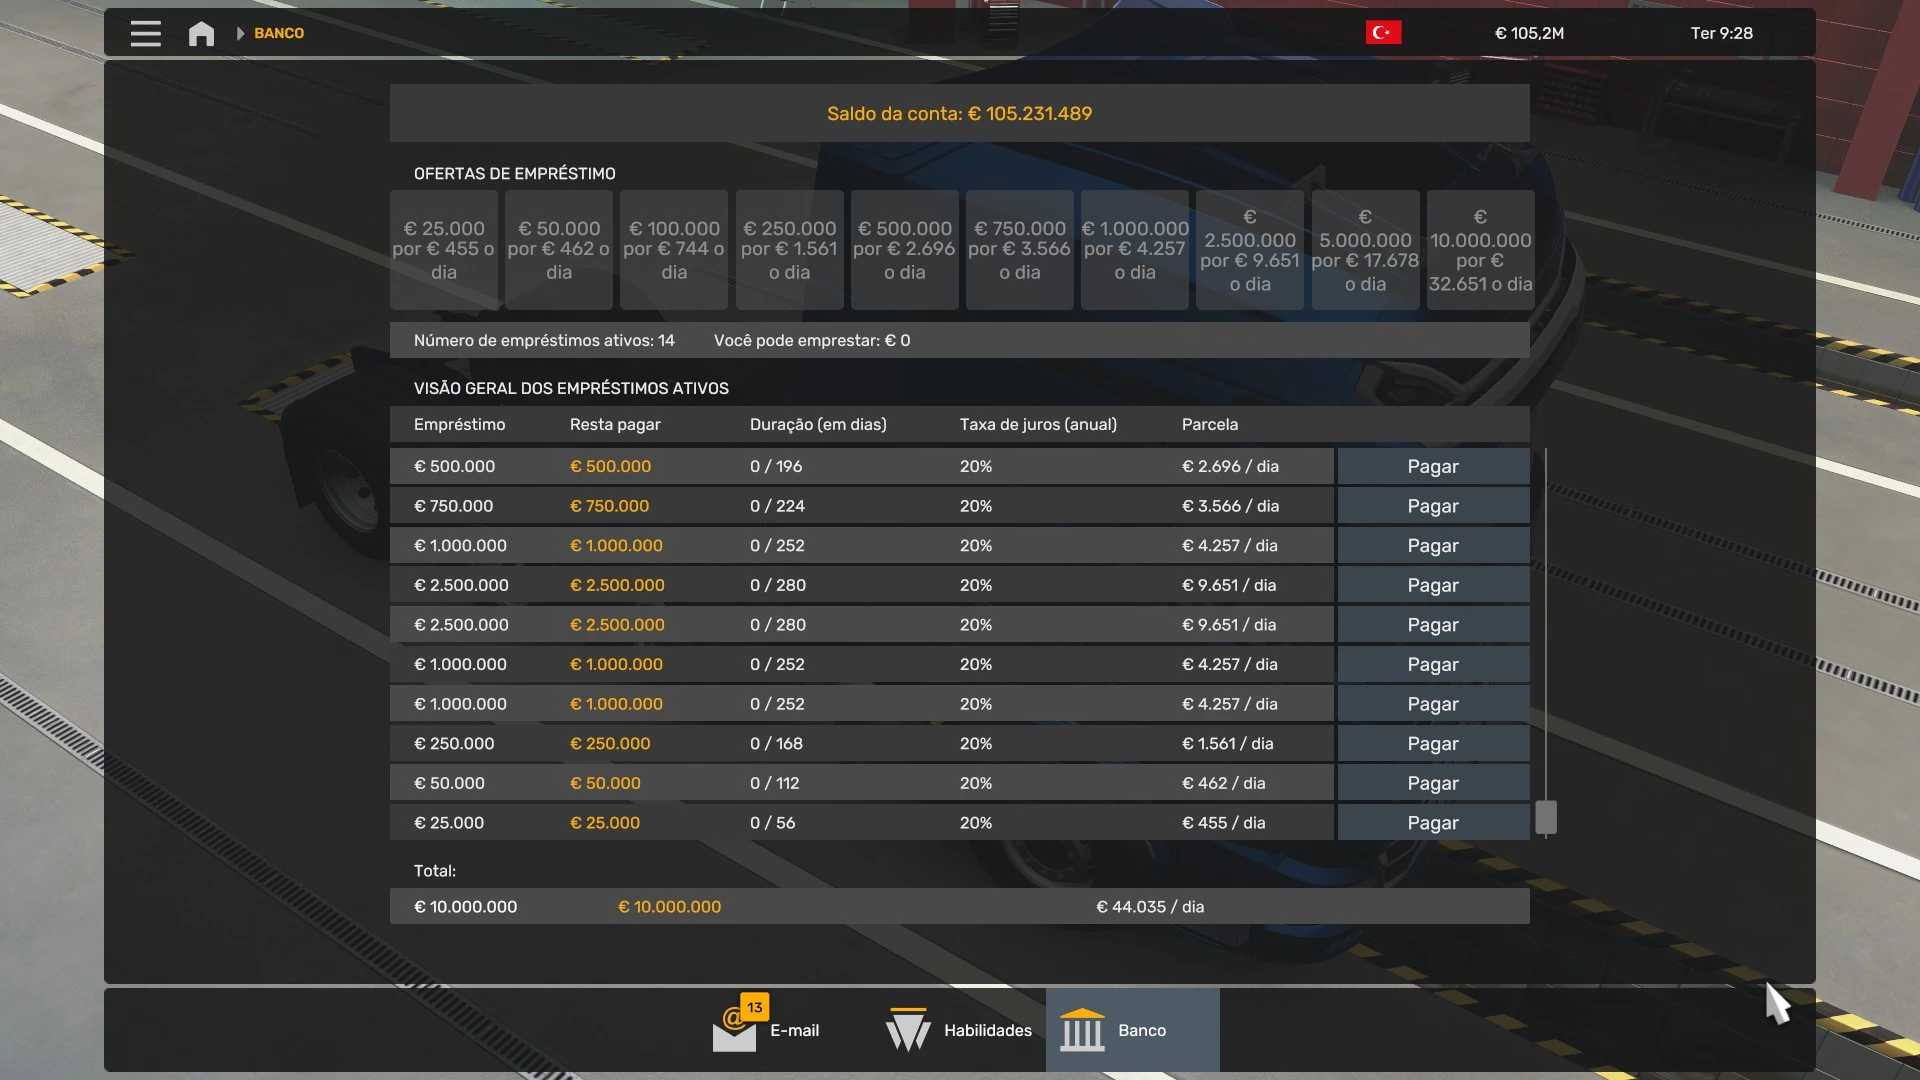The height and width of the screenshot is (1080, 1920).
Task: Click the loans list scrollbar thumb
Action: coord(1546,817)
